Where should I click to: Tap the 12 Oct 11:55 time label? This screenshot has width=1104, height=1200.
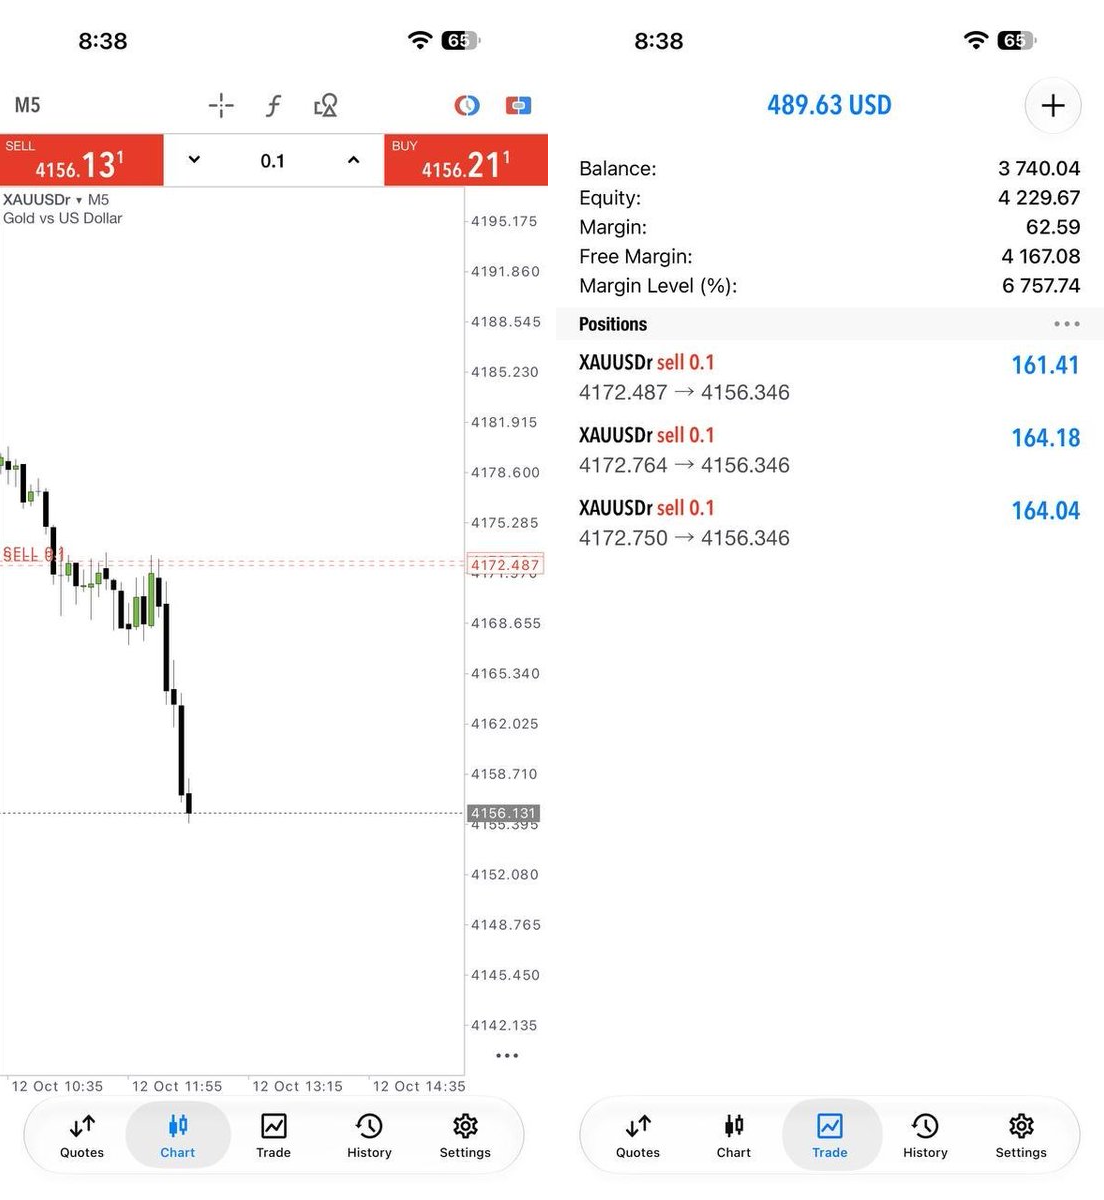pos(177,1086)
